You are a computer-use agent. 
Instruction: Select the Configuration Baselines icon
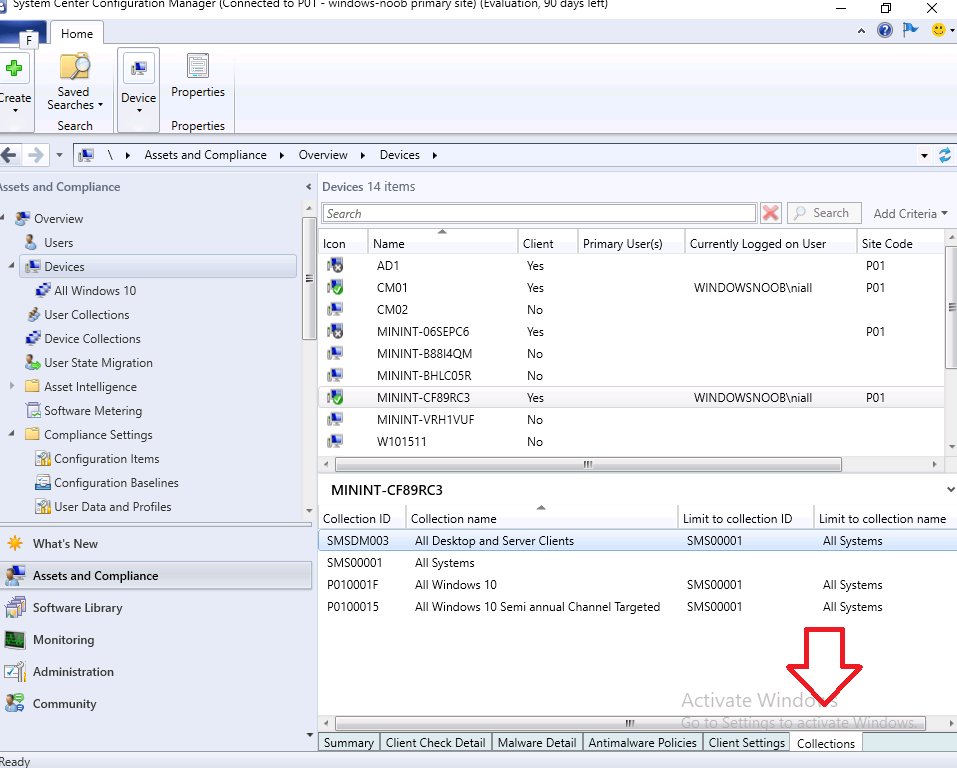click(43, 482)
